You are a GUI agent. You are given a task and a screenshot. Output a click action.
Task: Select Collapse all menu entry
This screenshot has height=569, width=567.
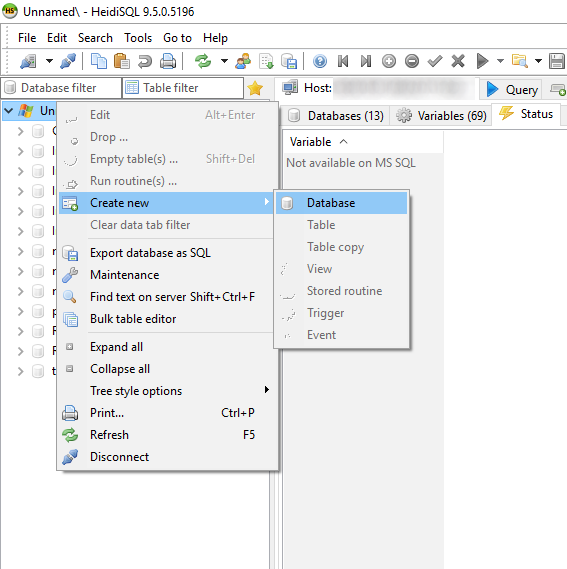(x=166, y=369)
